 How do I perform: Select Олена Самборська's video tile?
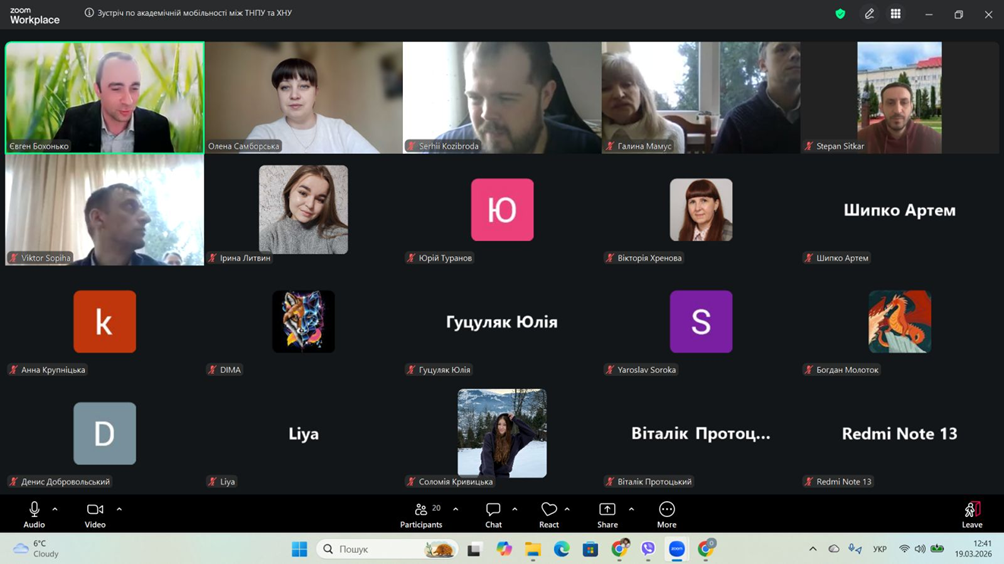coord(304,97)
